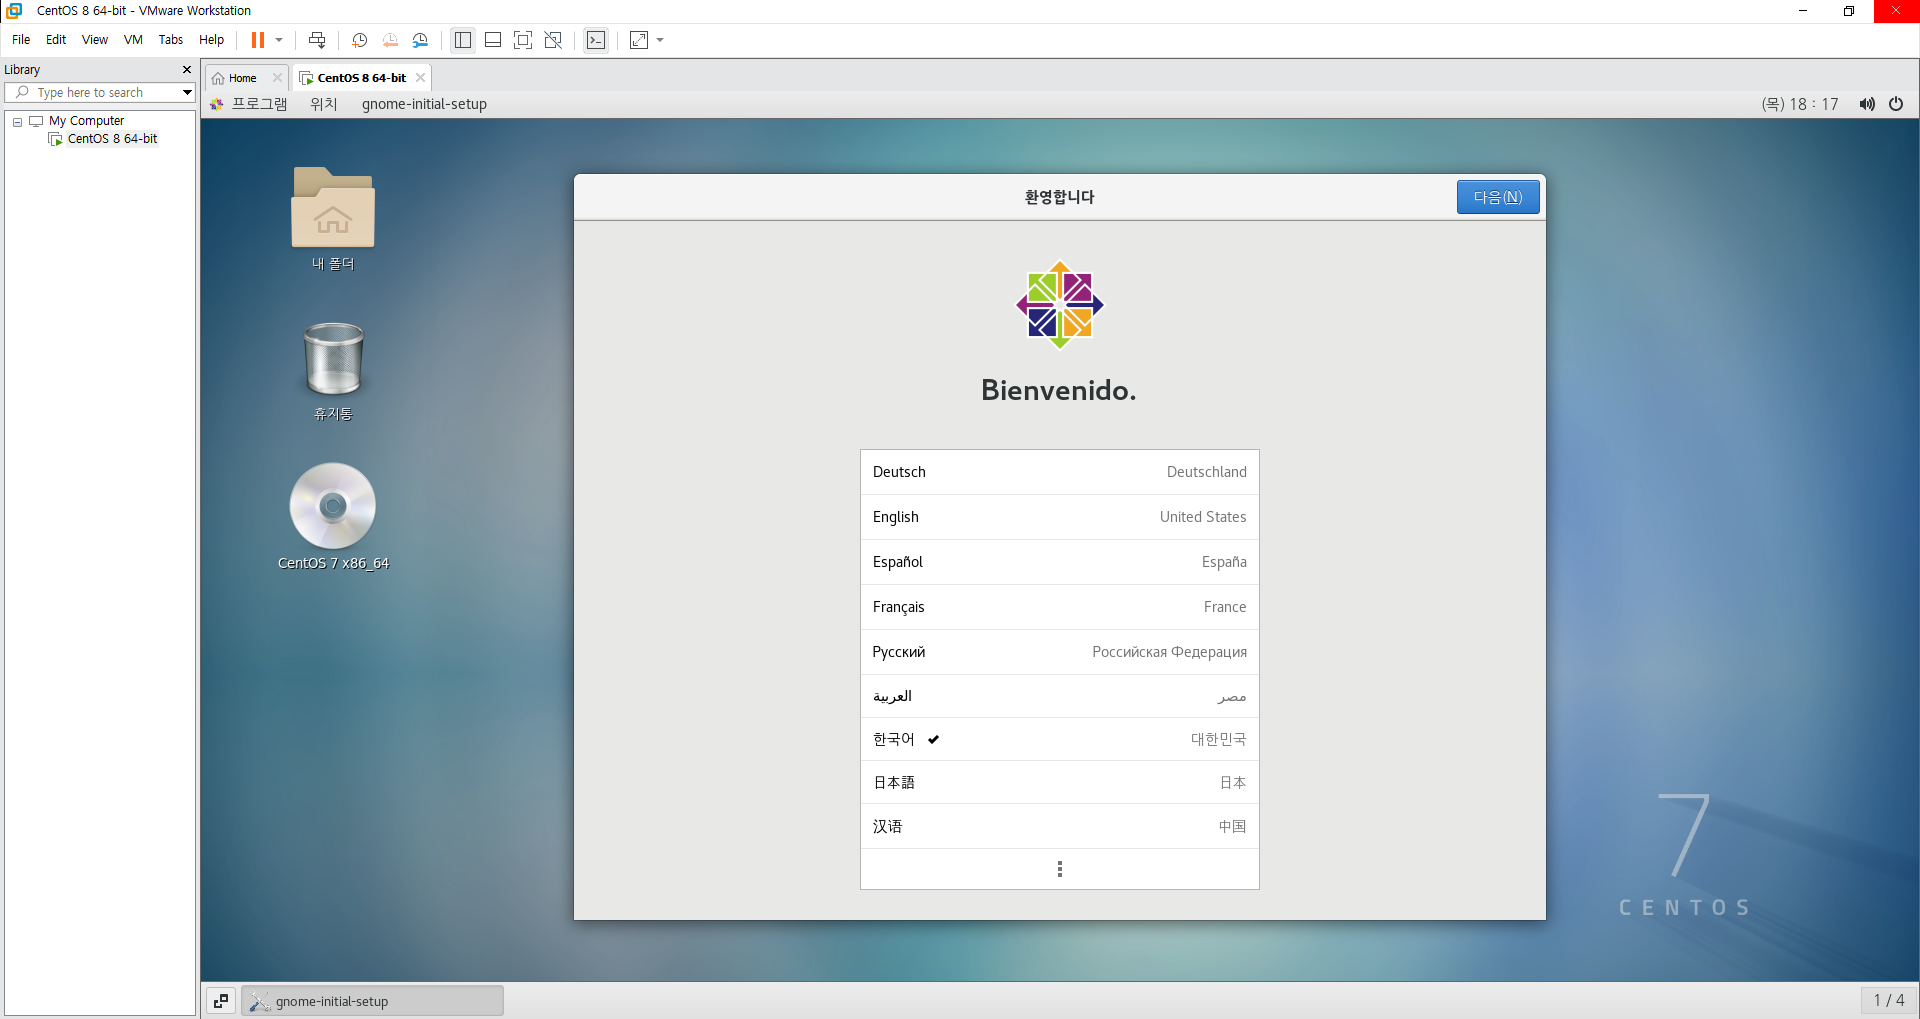Image resolution: width=1920 pixels, height=1019 pixels.
Task: Open the Tabs menu
Action: tap(171, 40)
